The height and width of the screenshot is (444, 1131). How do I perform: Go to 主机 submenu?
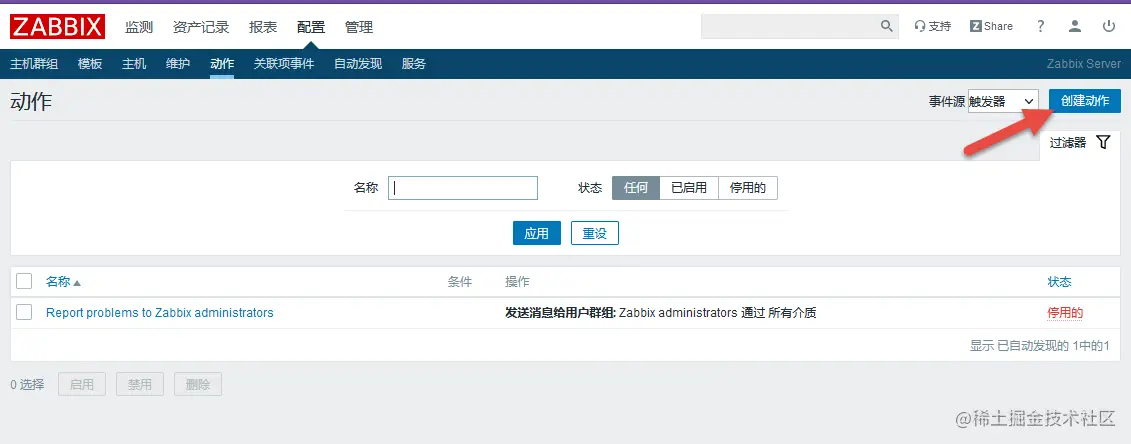(x=134, y=63)
